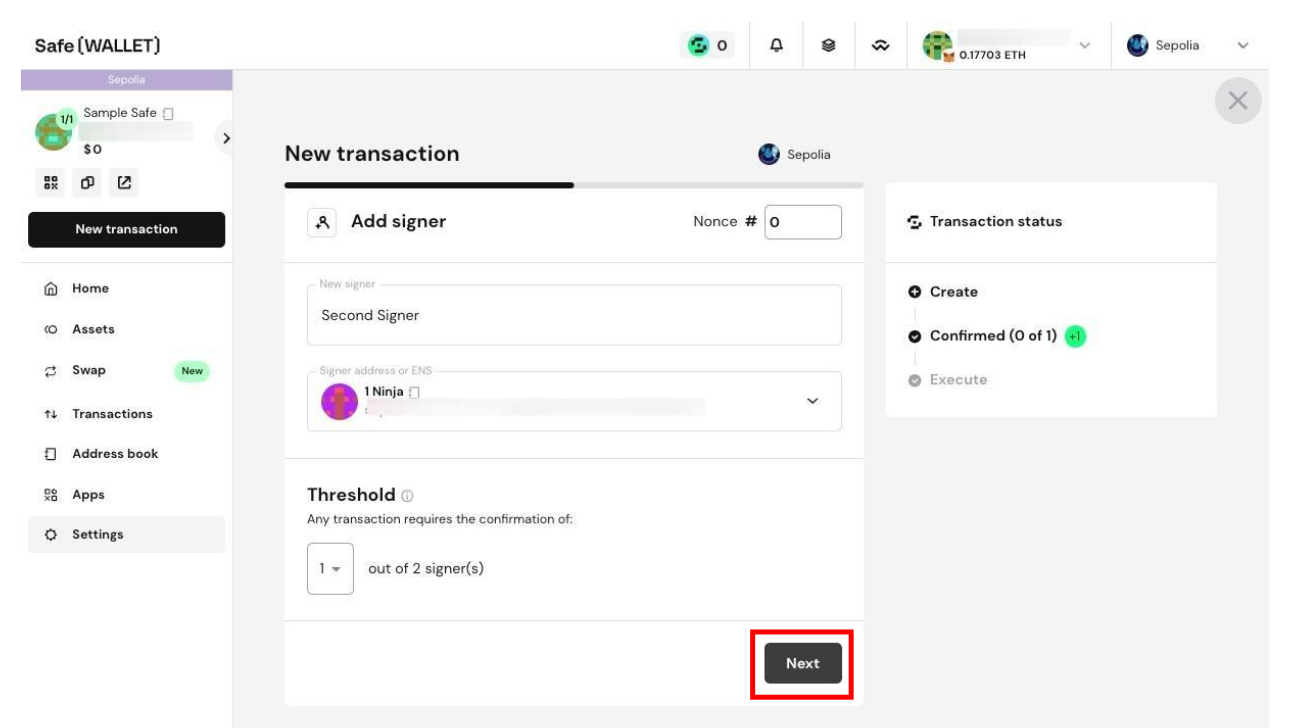Click the "out of 2 signer(s)" text
Image resolution: width=1312 pixels, height=728 pixels.
[x=427, y=569]
